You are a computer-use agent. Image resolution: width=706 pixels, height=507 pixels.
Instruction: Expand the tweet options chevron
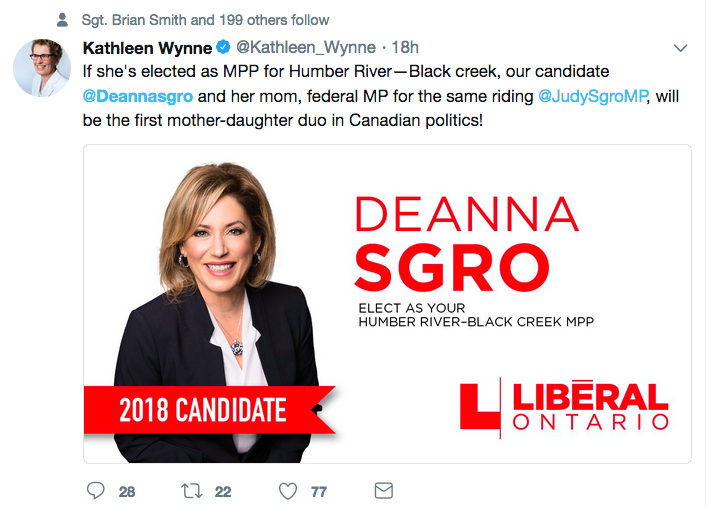tap(681, 48)
